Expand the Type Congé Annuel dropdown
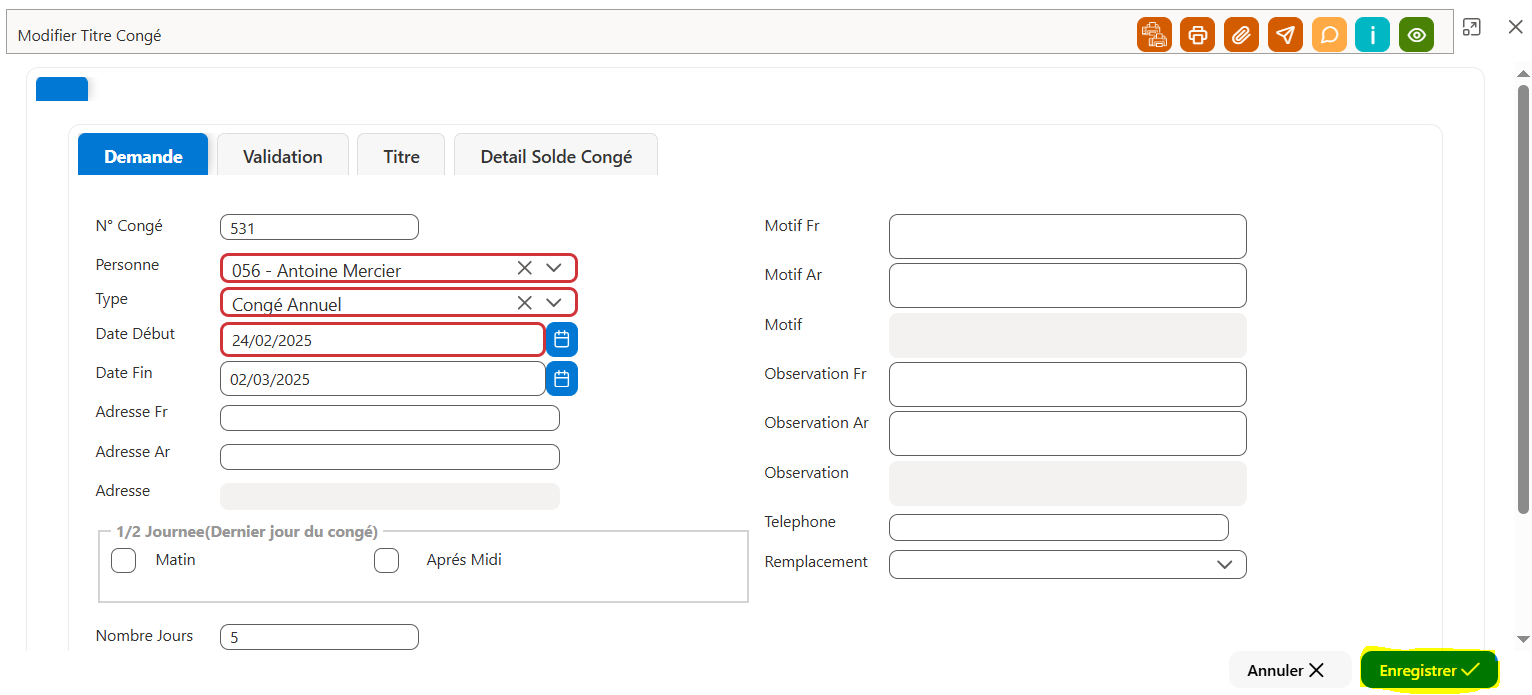The width and height of the screenshot is (1532, 695). 554,302
